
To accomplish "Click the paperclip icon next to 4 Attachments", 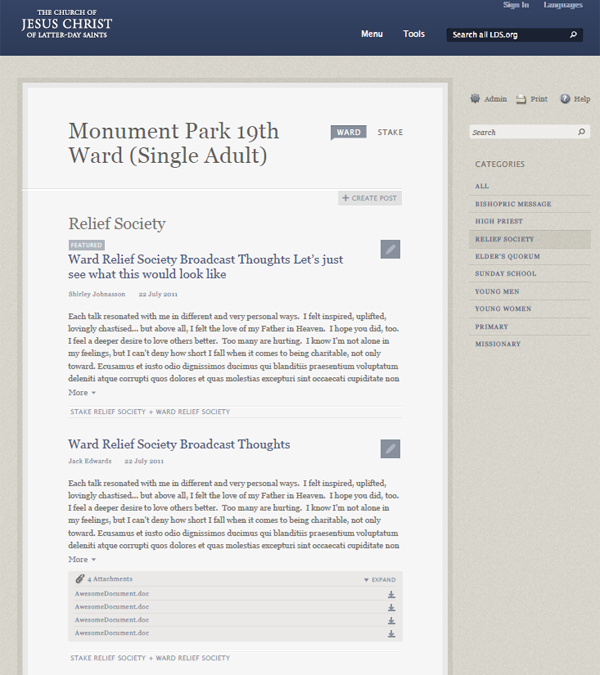I will 80,579.
